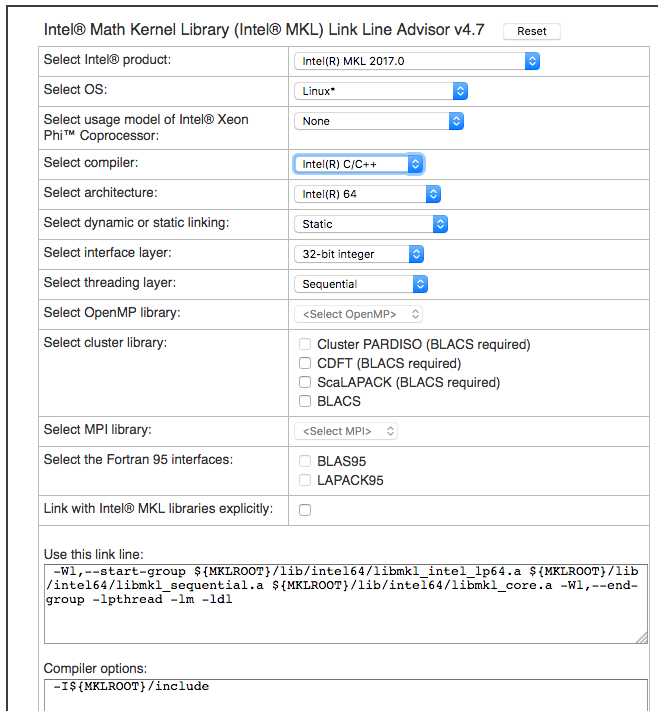
Task: Change the architecture dropdown selection
Action: click(x=366, y=194)
